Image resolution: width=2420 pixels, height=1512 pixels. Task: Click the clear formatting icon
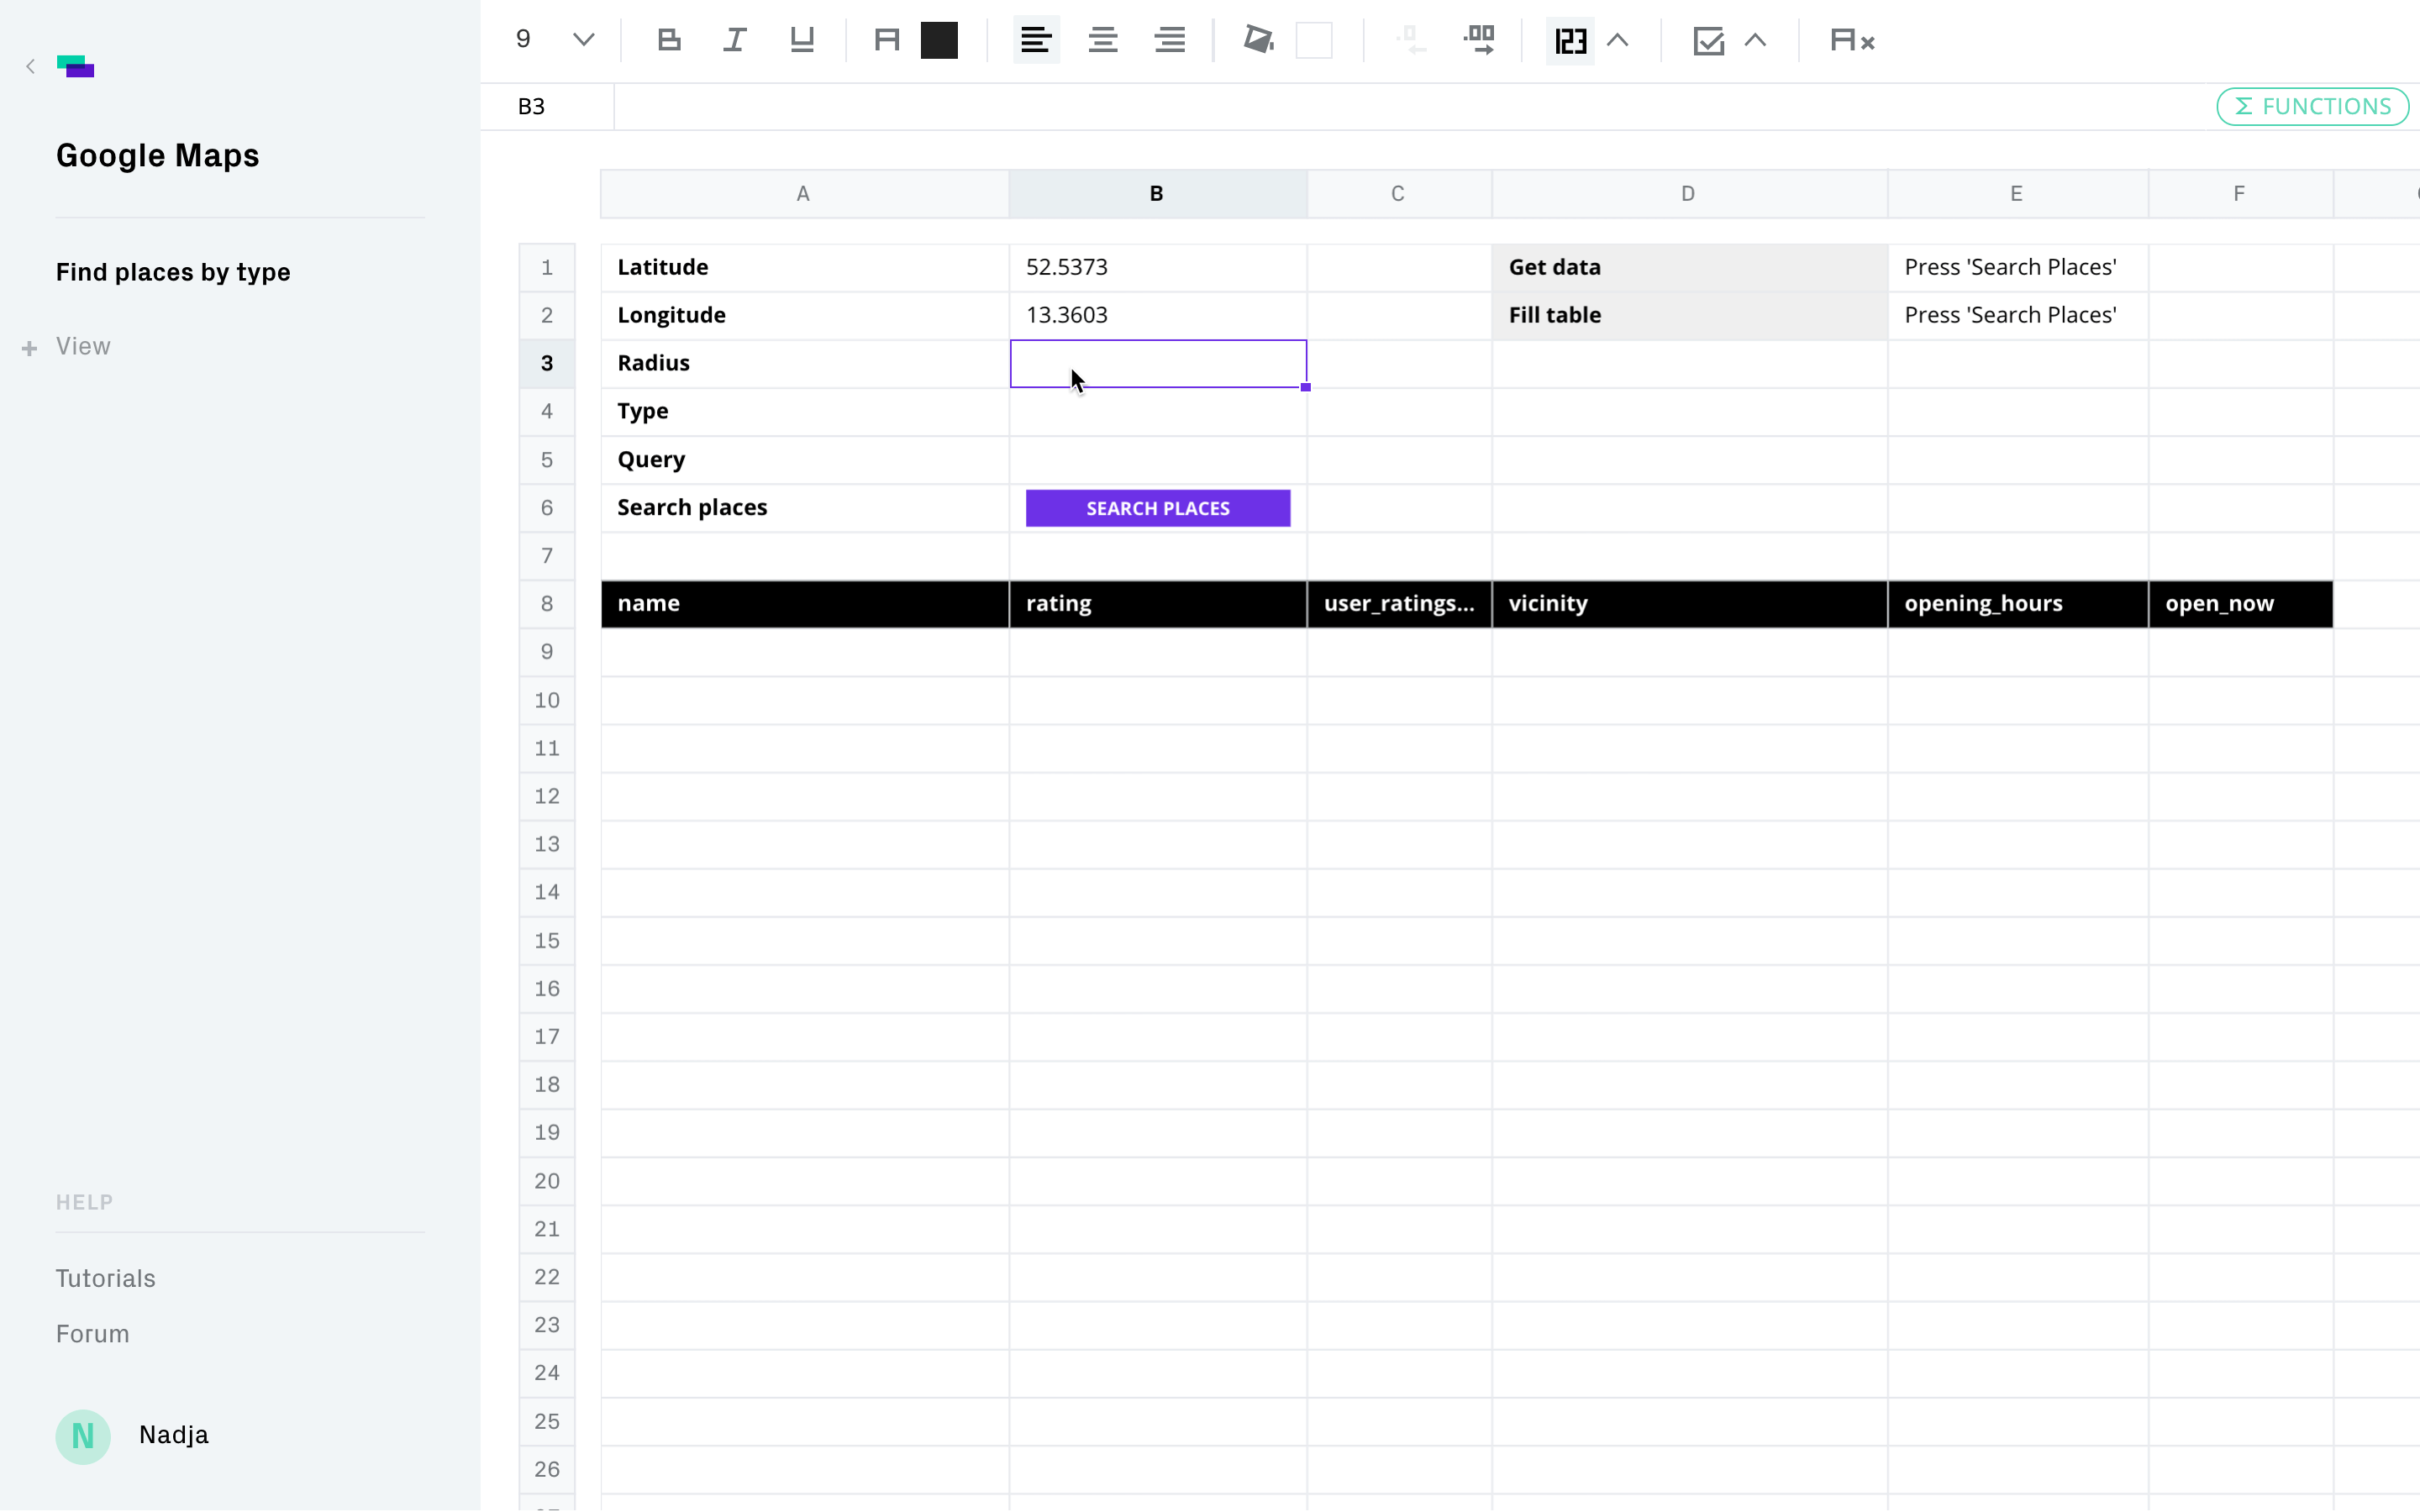1852,40
